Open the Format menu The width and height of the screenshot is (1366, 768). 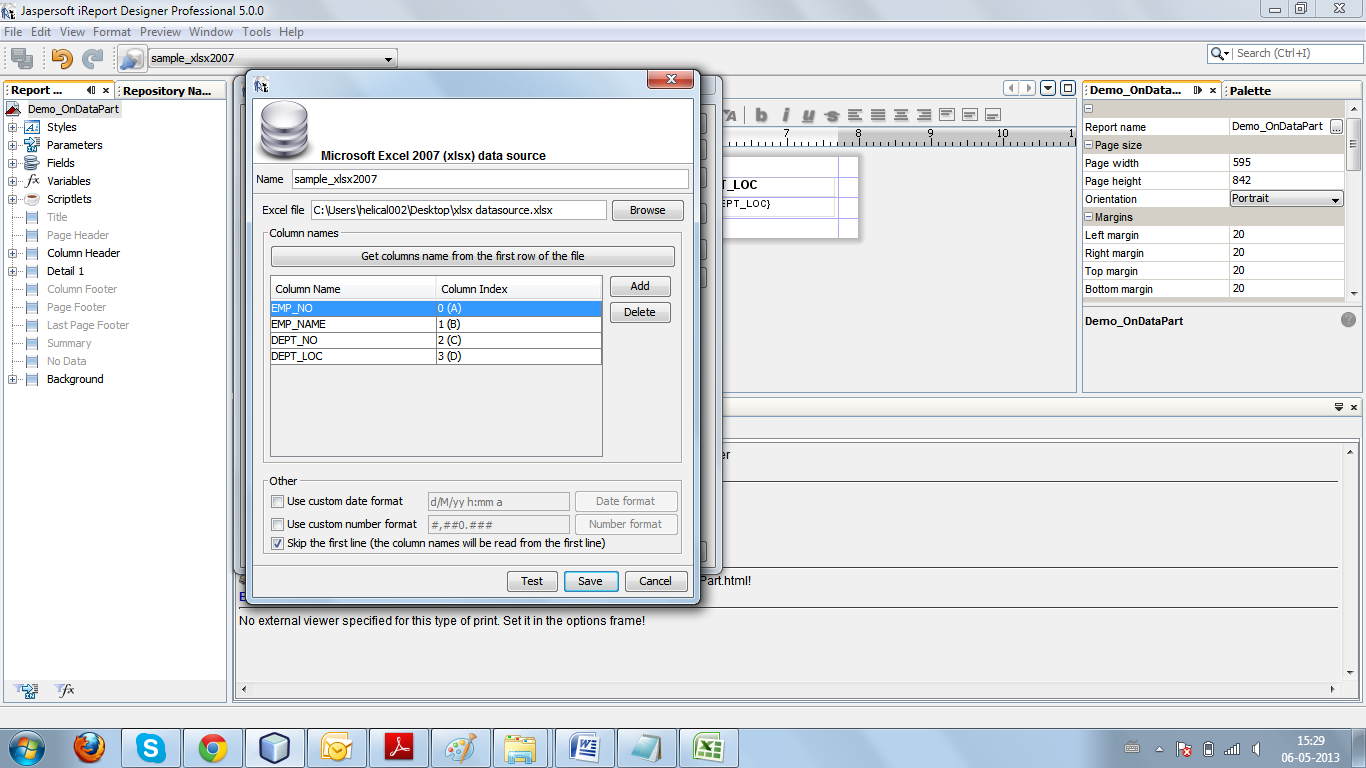pos(112,32)
